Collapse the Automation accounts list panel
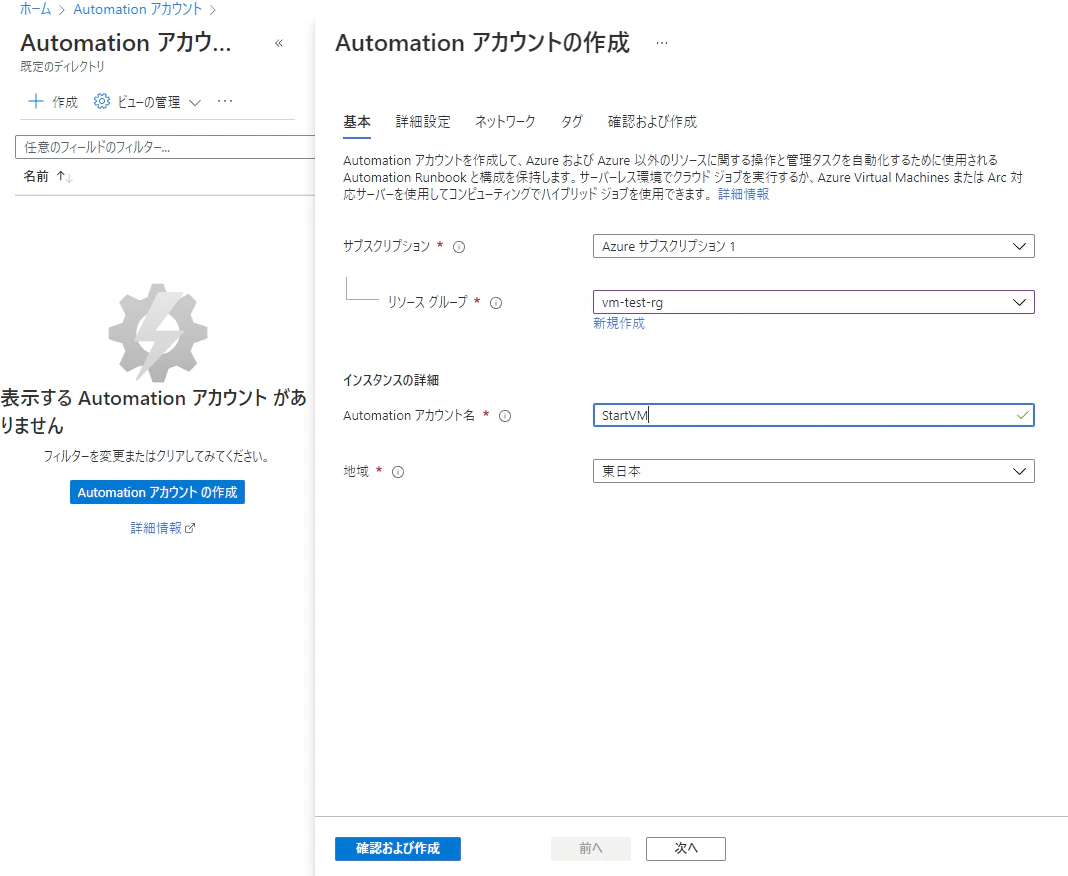 click(x=279, y=43)
